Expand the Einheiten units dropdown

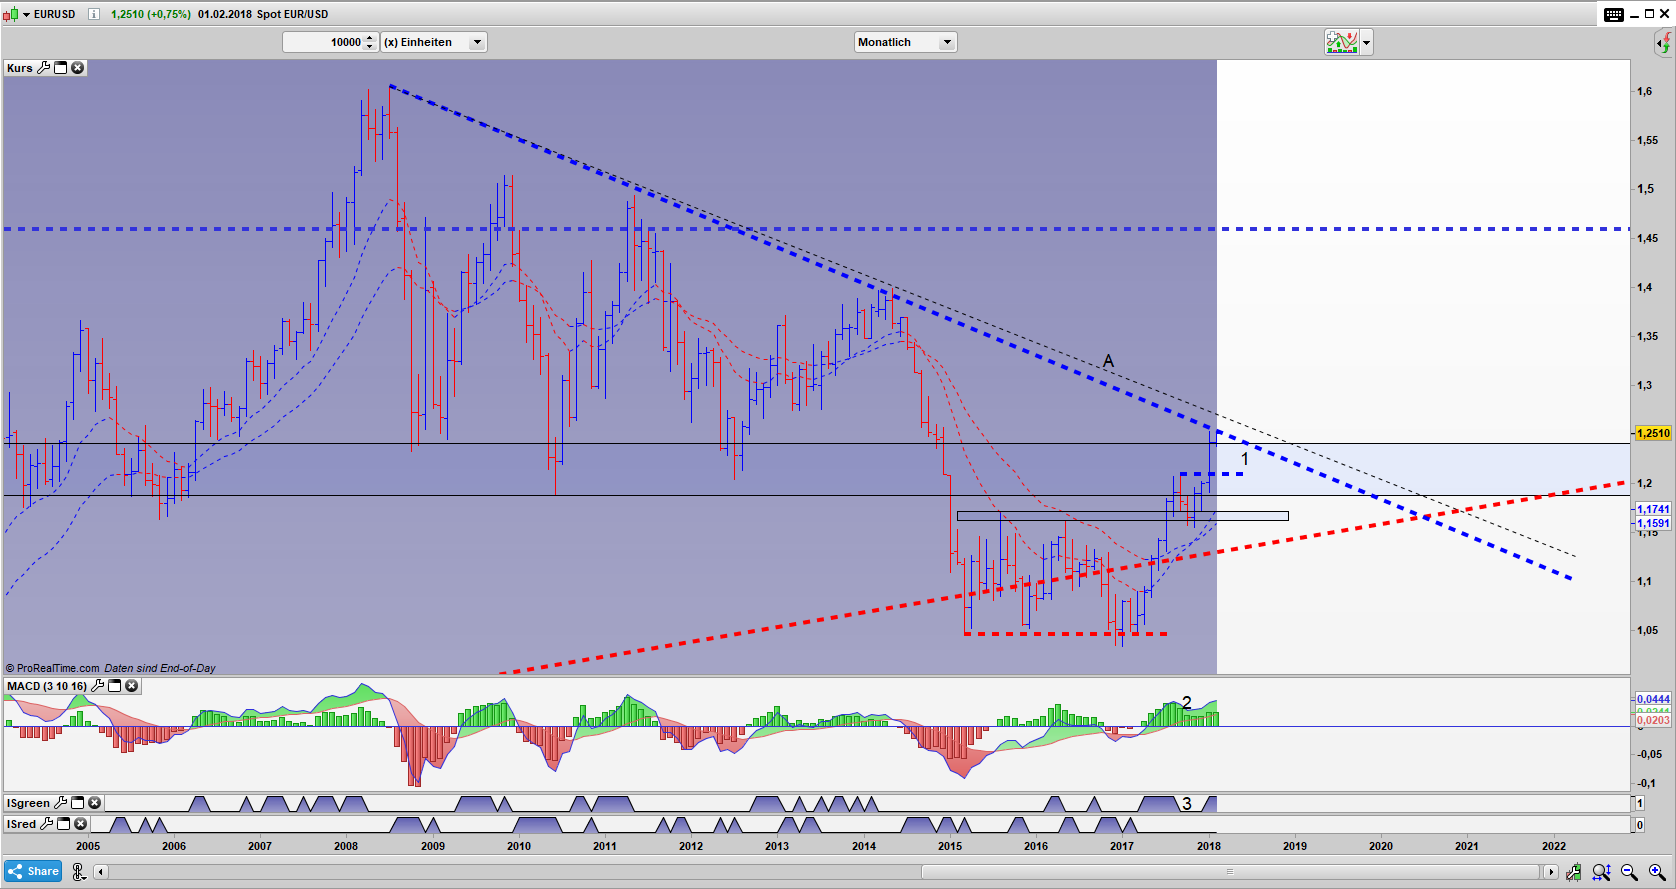477,42
